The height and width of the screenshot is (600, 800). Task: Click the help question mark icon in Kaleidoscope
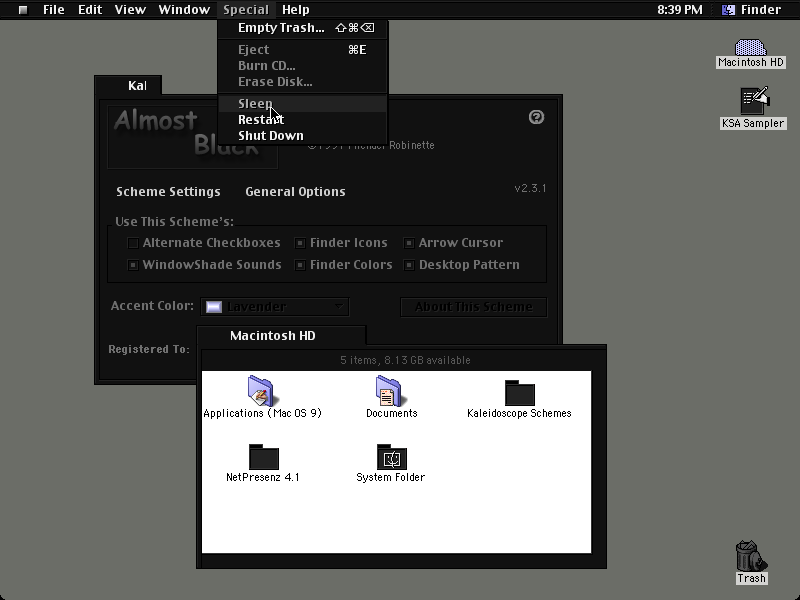tap(536, 117)
